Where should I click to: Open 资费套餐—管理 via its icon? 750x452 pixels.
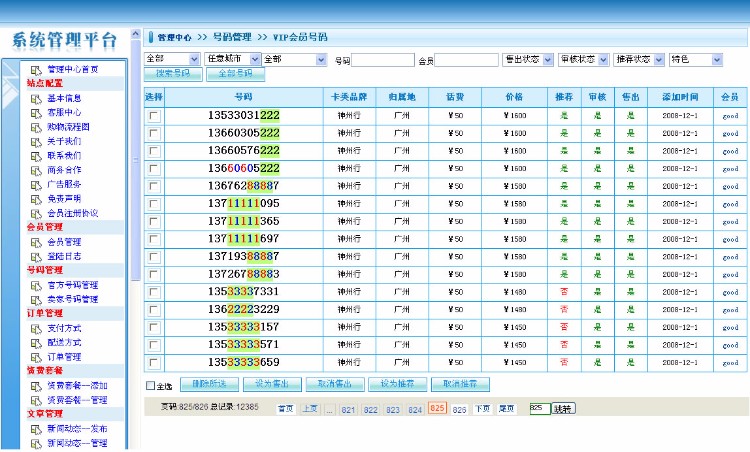click(x=36, y=401)
